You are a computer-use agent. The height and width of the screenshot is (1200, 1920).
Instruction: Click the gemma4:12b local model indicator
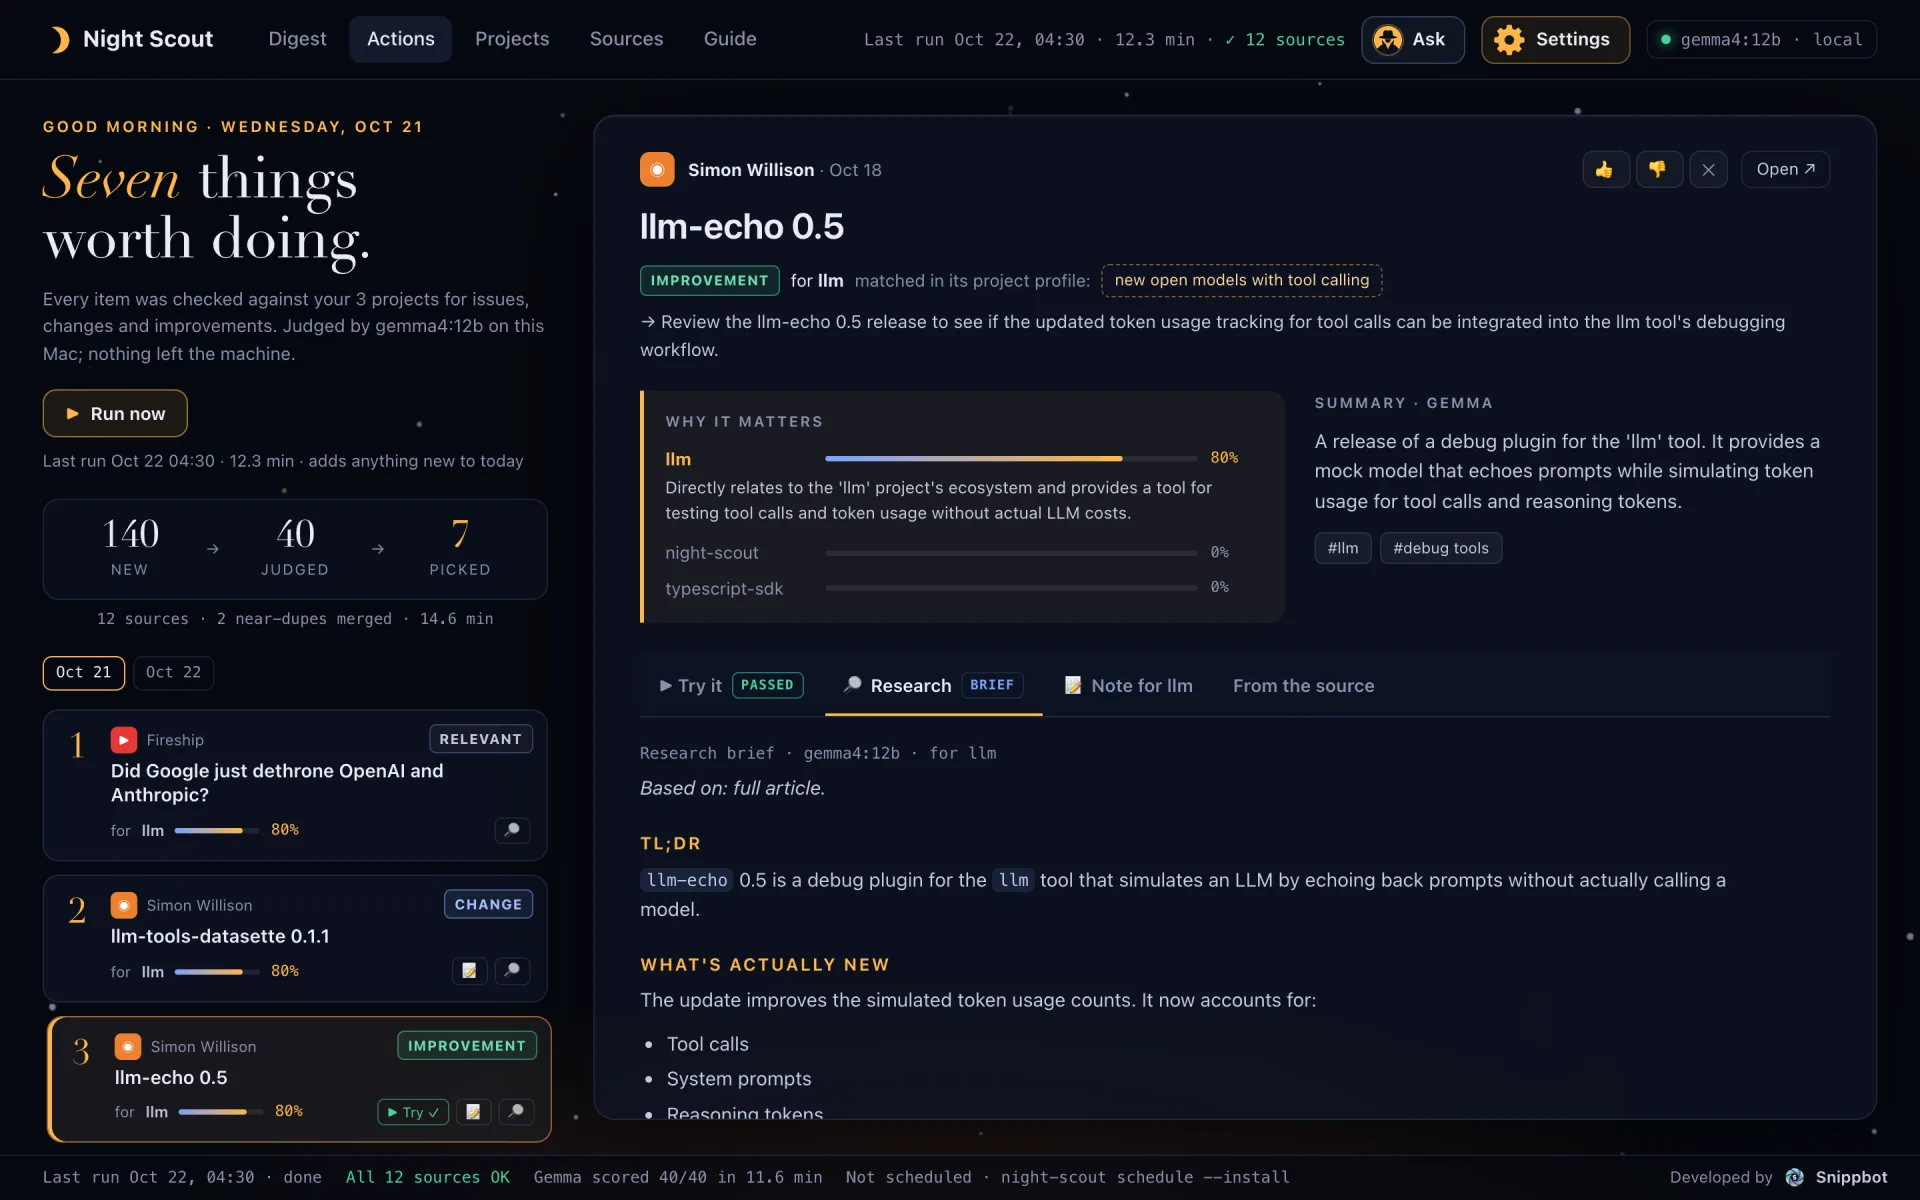click(1761, 40)
